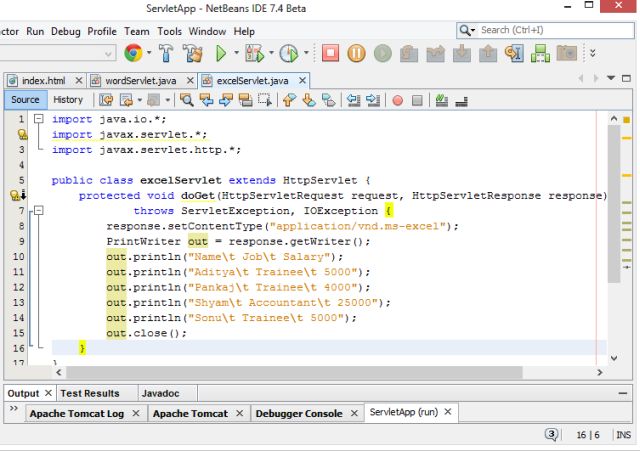The image size is (640, 451).
Task: Open the Team menu
Action: (x=137, y=31)
